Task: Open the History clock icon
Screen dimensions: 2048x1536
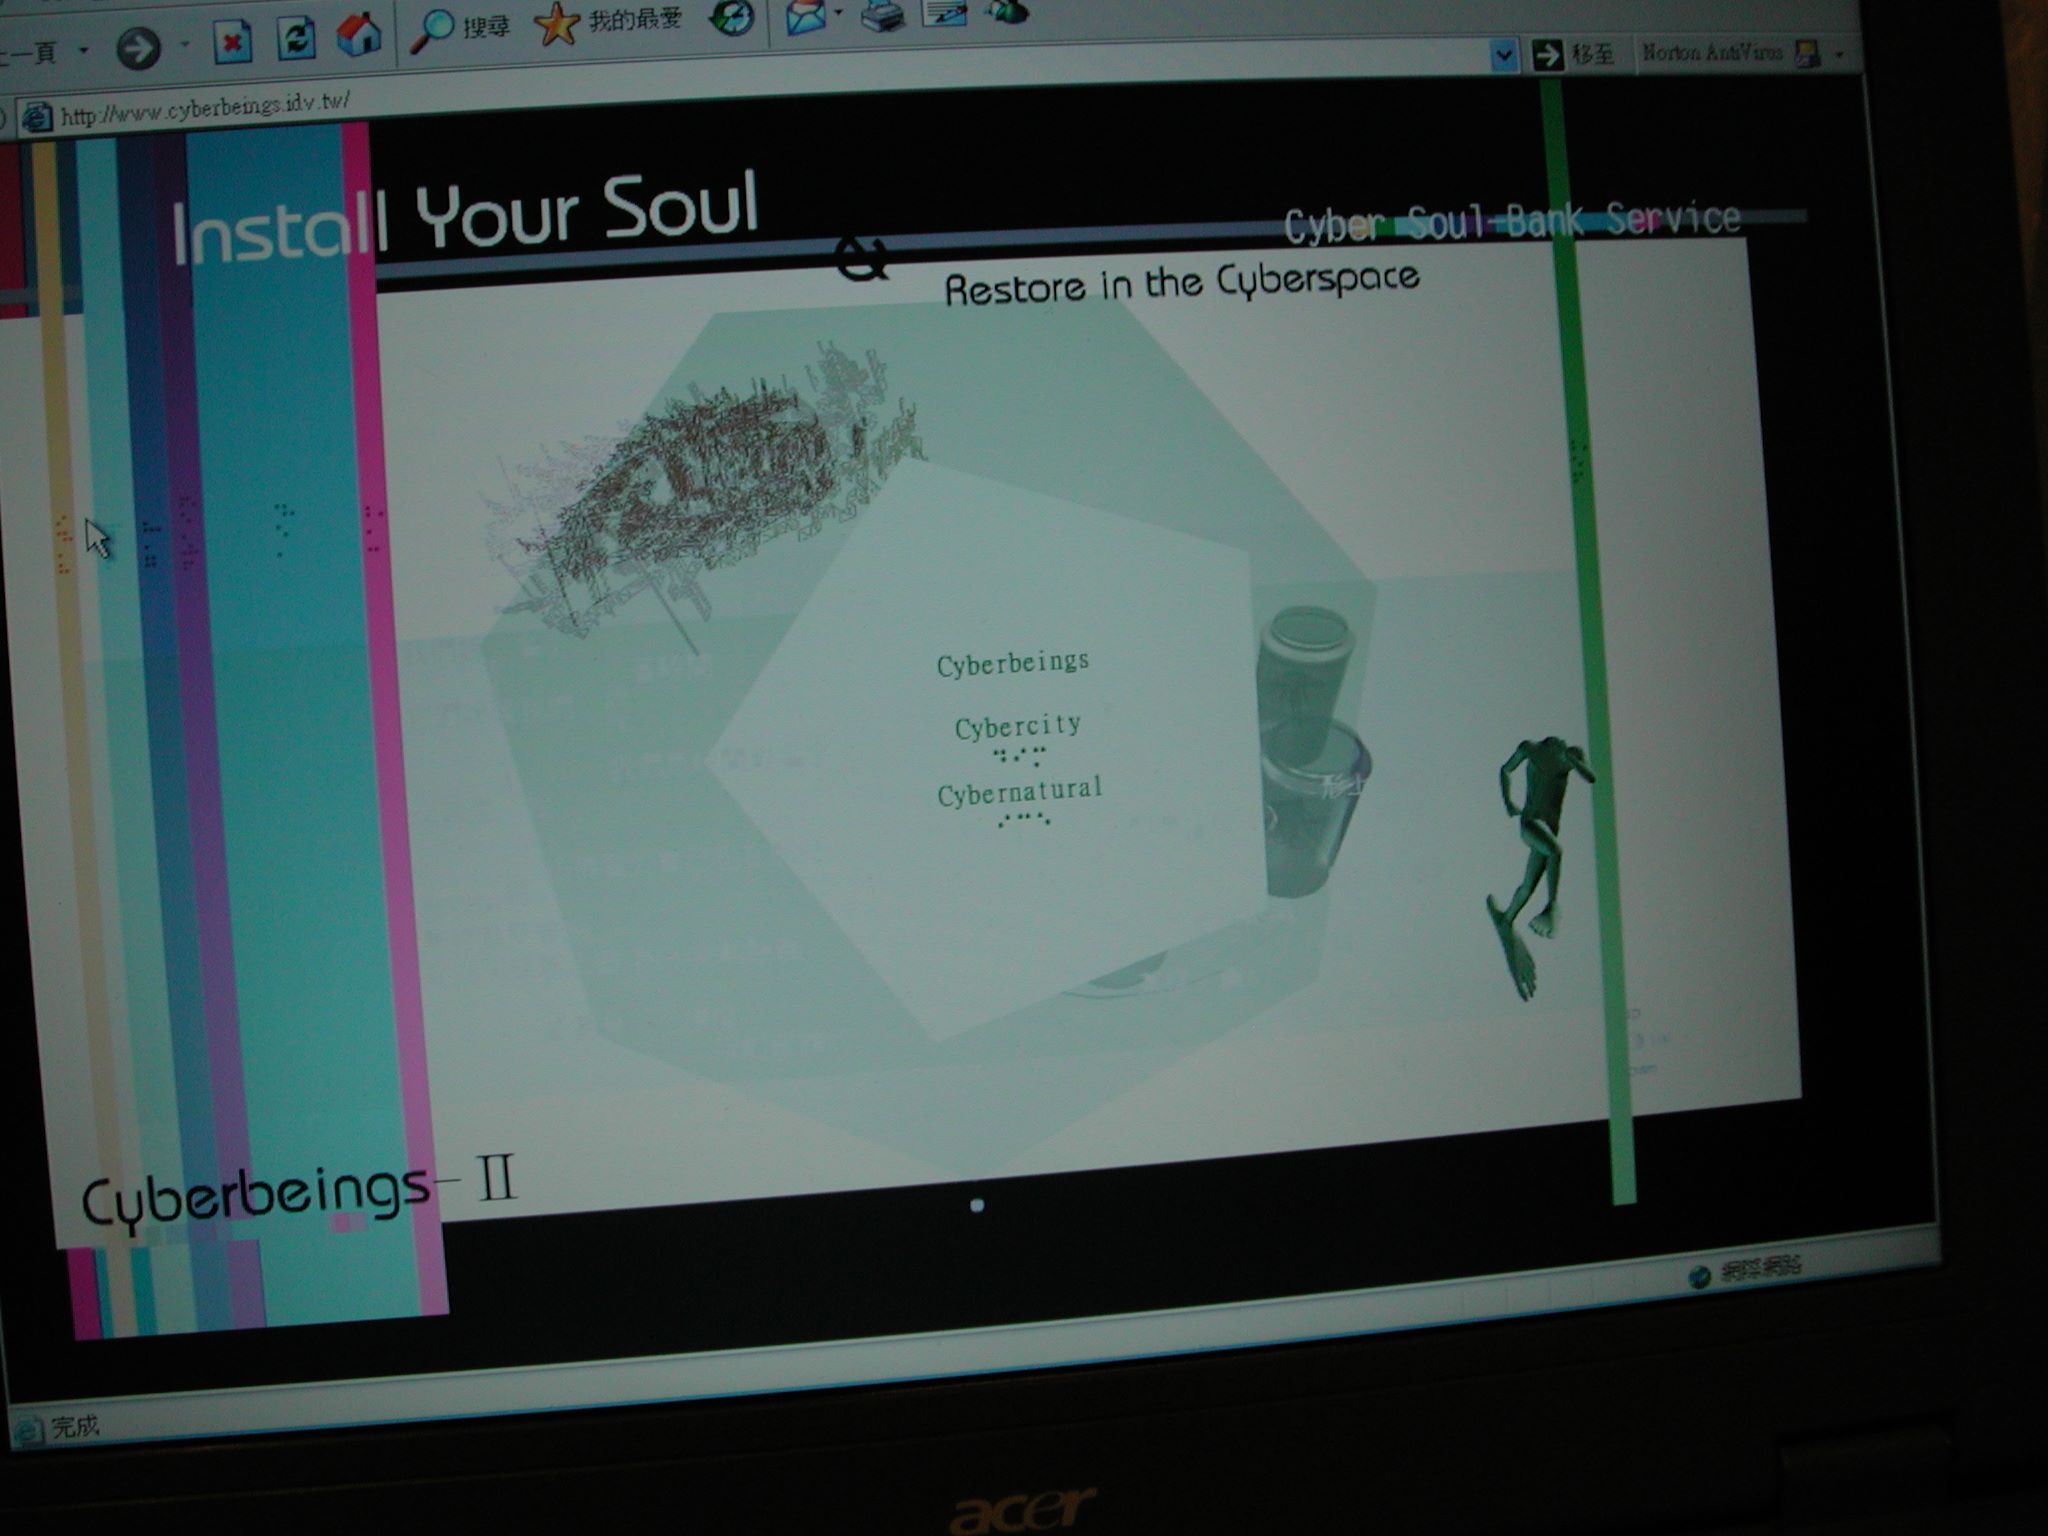Action: 732,17
